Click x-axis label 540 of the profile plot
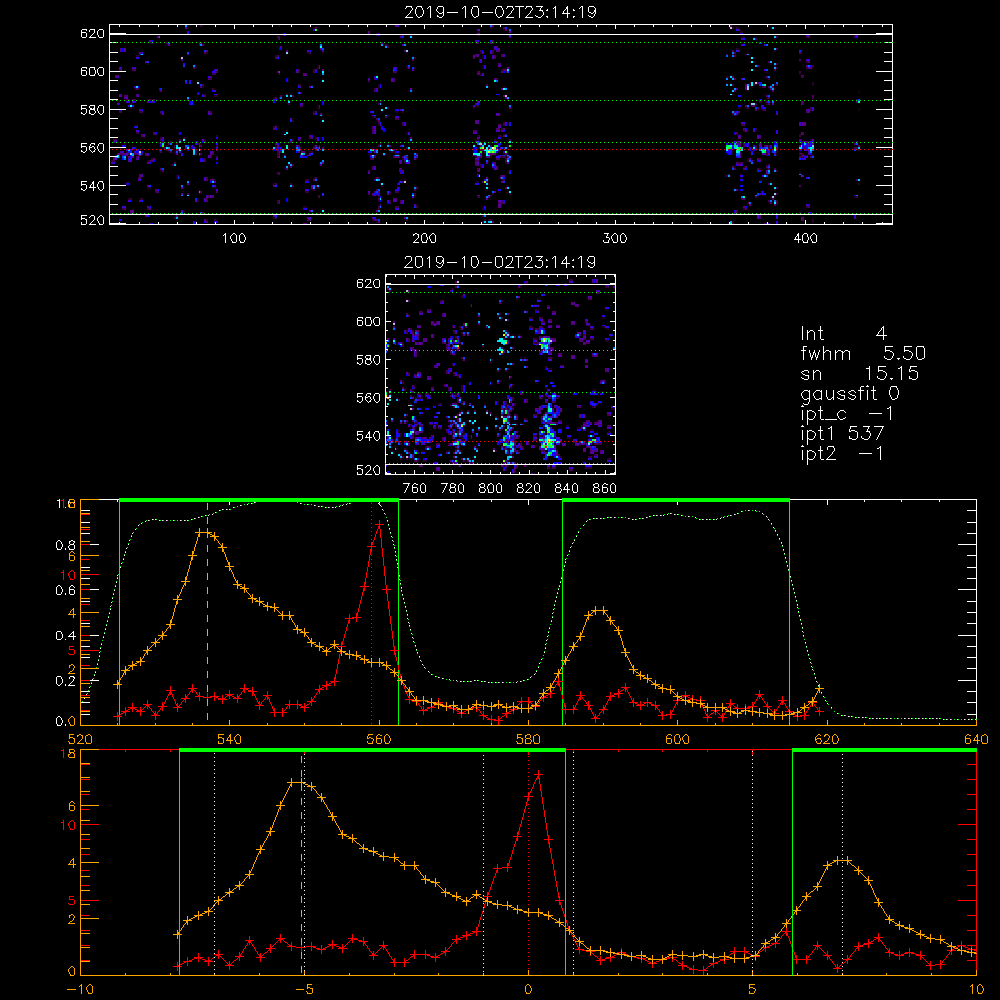The height and width of the screenshot is (1000, 1000). tap(230, 740)
